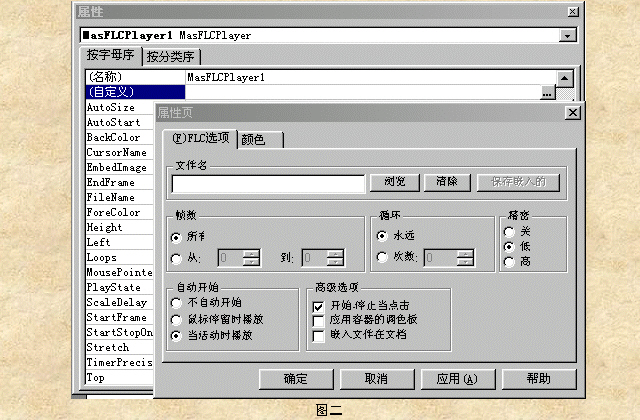
Task: Click the 浏览 browse button
Action: pos(394,182)
